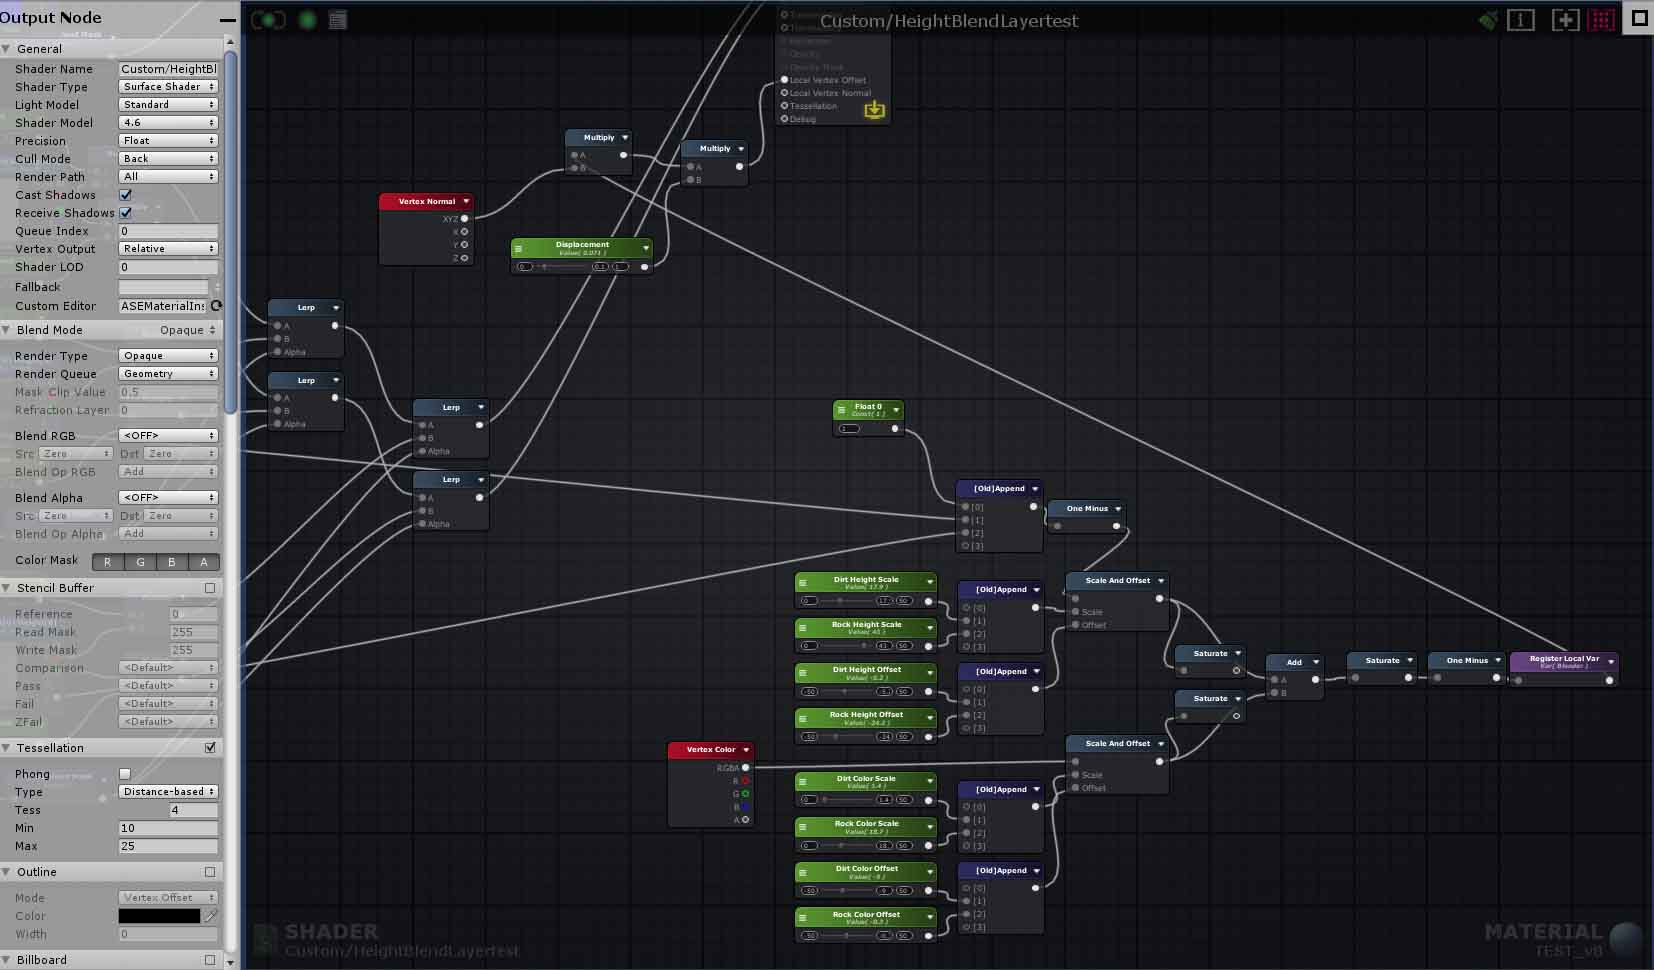Open the Blend Alpha OFF dropdown
Viewport: 1654px width, 970px height.
(168, 498)
